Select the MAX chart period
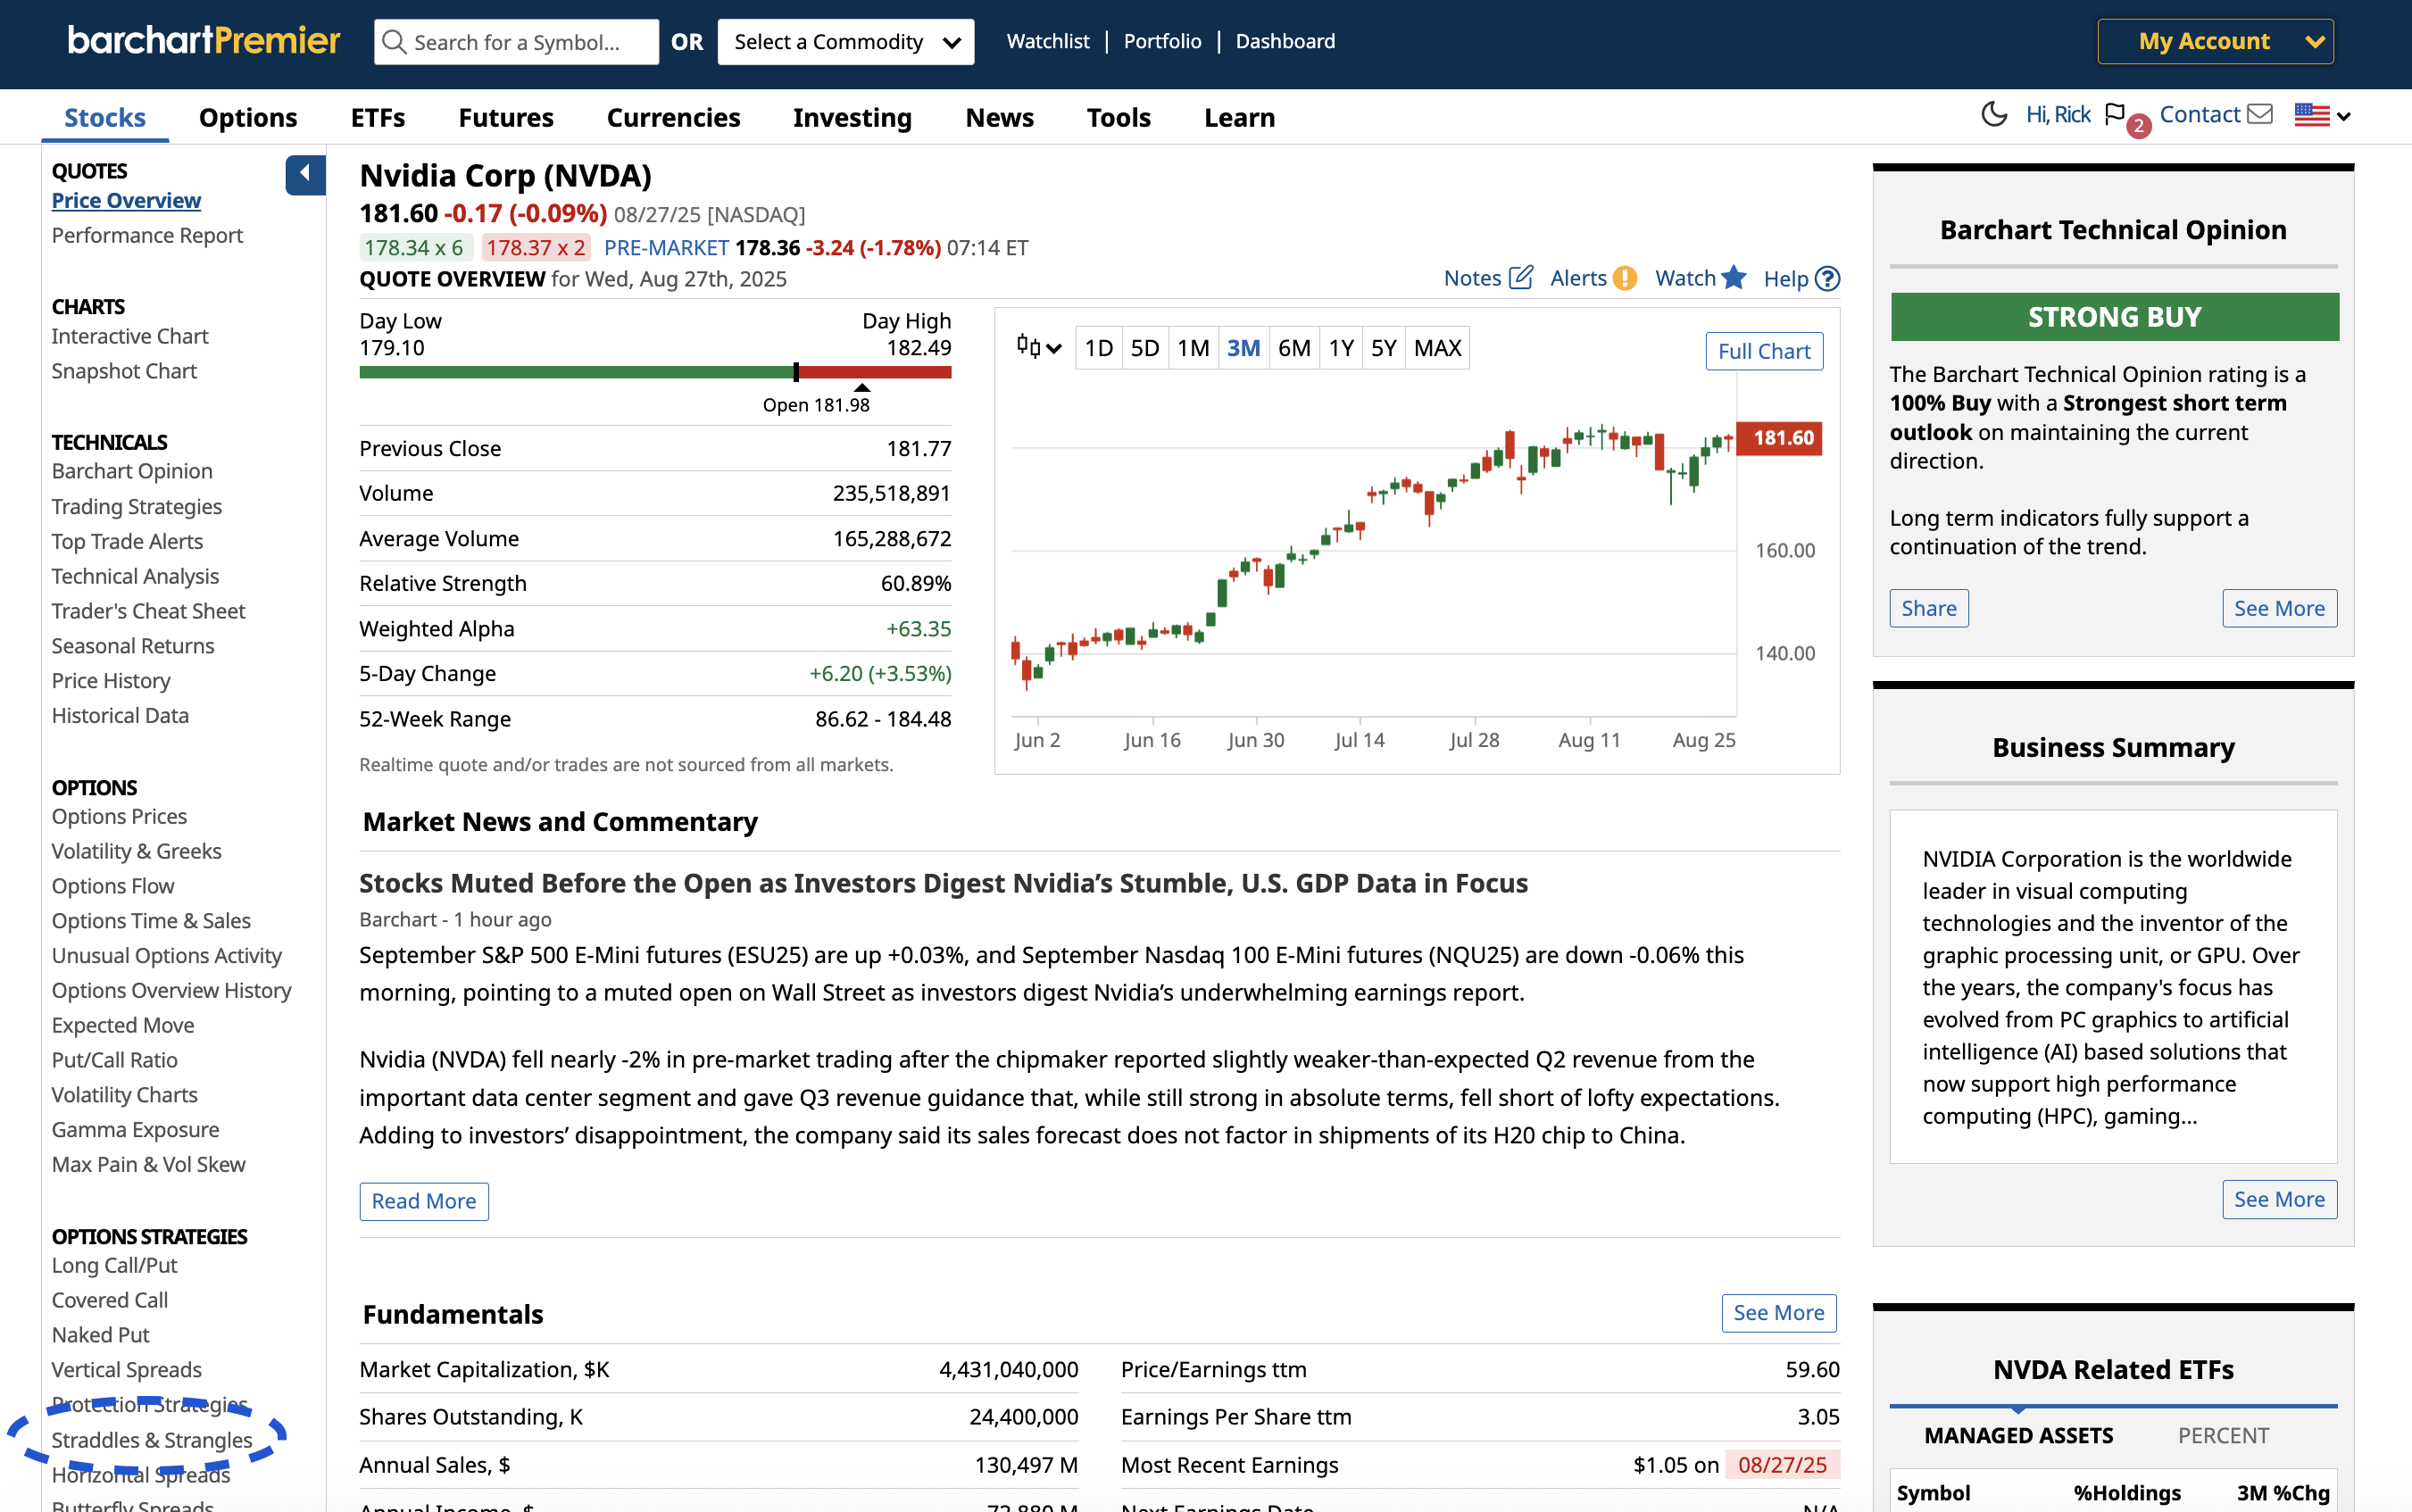This screenshot has height=1512, width=2412. coord(1437,348)
